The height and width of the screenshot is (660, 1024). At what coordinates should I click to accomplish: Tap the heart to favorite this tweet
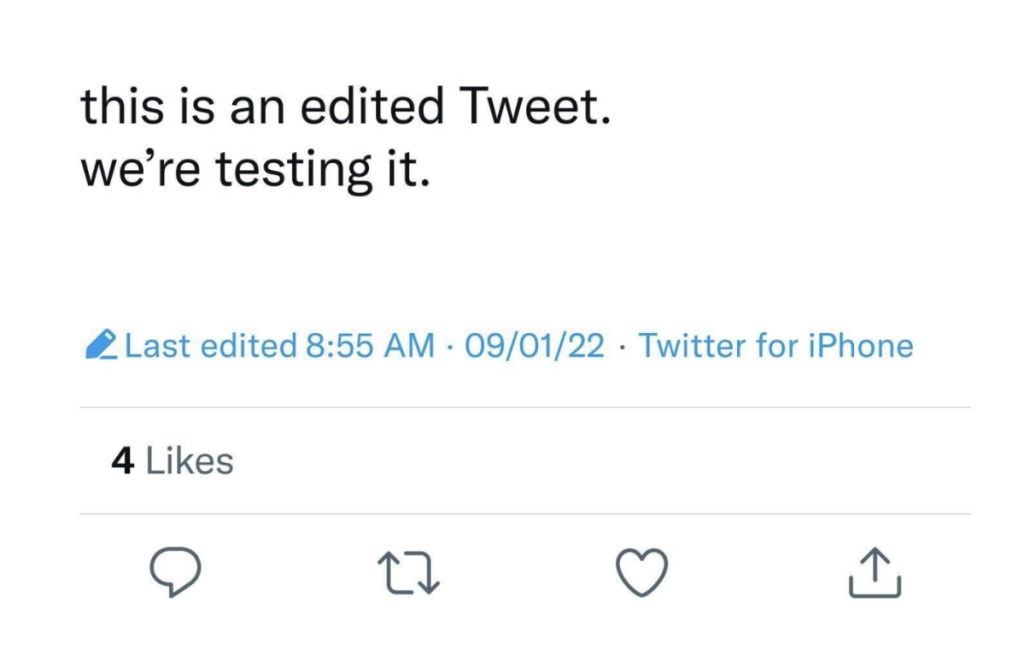pyautogui.click(x=641, y=572)
